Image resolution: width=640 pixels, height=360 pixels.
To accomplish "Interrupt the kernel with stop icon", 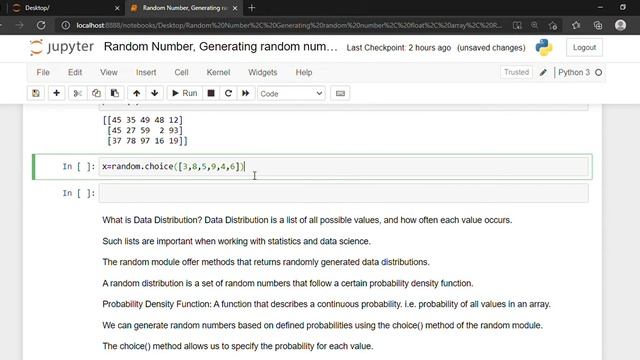I will click(211, 93).
